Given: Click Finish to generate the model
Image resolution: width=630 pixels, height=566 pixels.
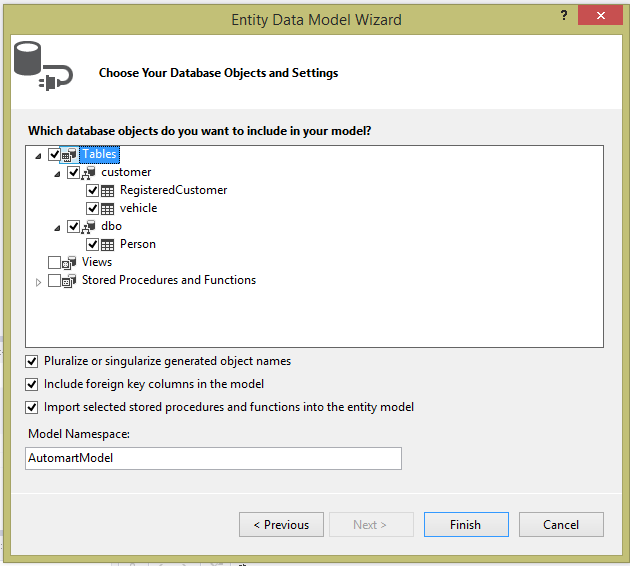Looking at the screenshot, I should [x=466, y=525].
